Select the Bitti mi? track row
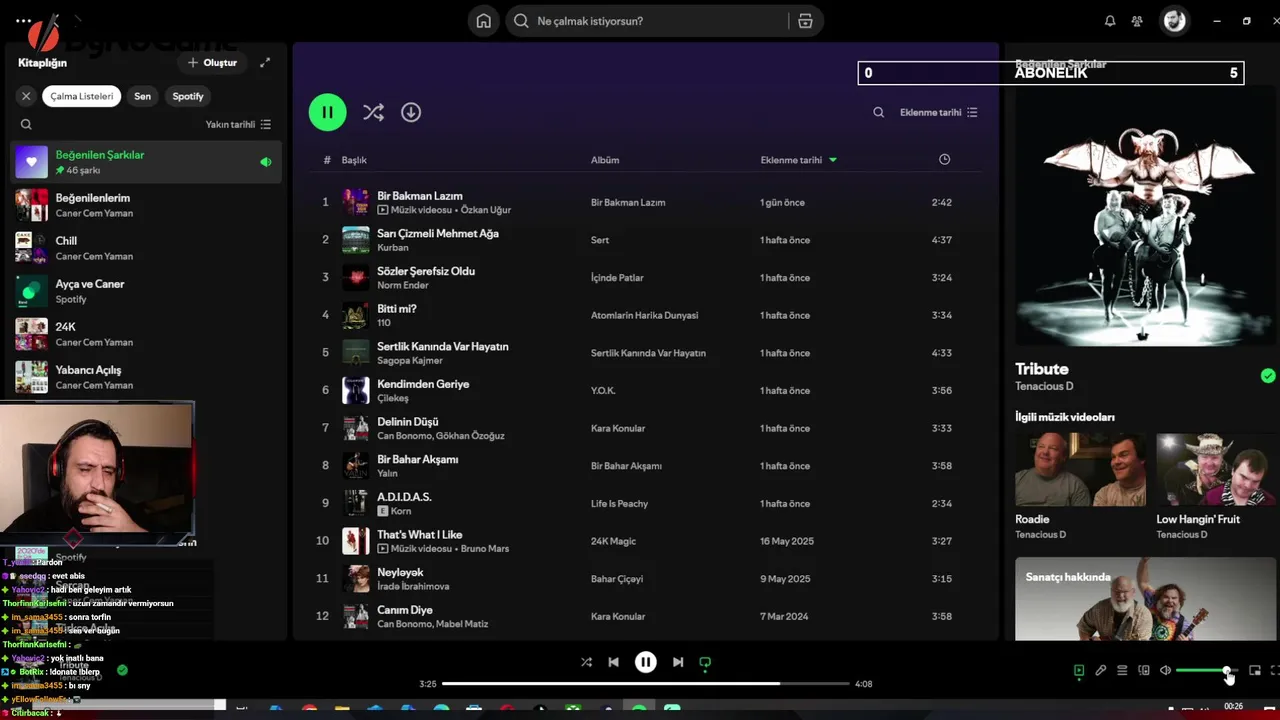This screenshot has width=1280, height=720. [645, 315]
